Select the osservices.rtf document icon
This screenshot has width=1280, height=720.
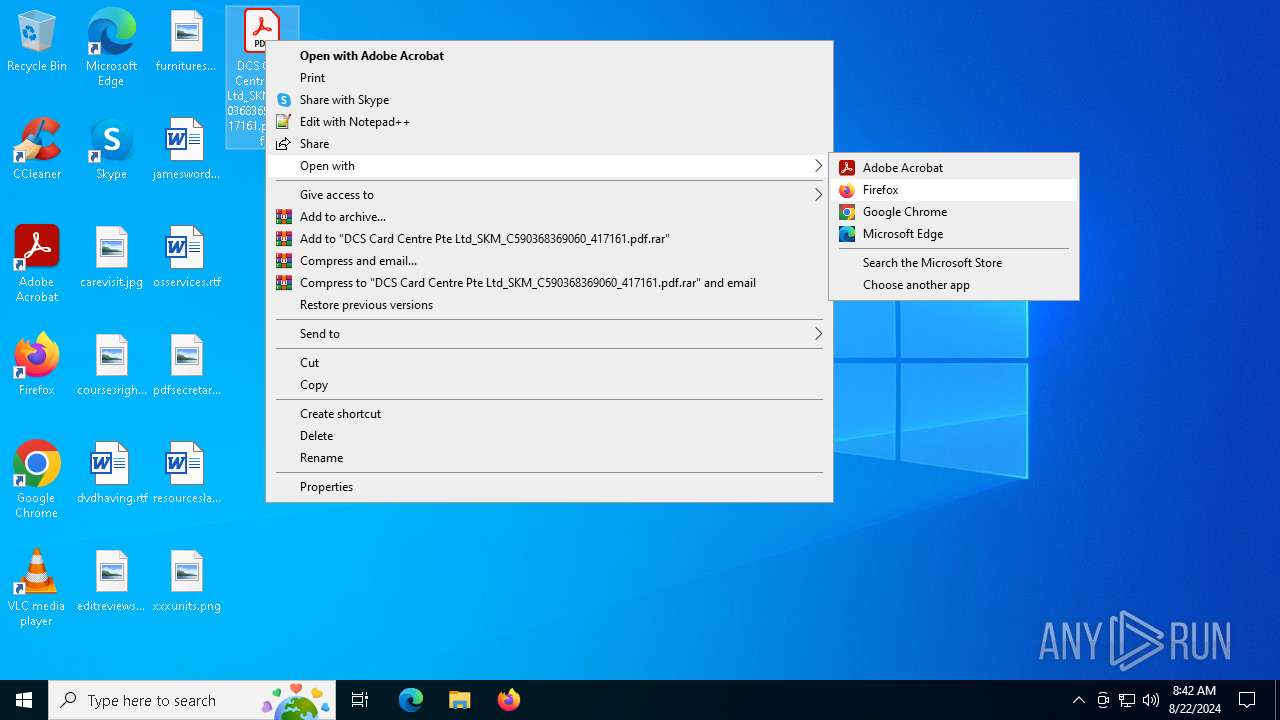point(186,258)
